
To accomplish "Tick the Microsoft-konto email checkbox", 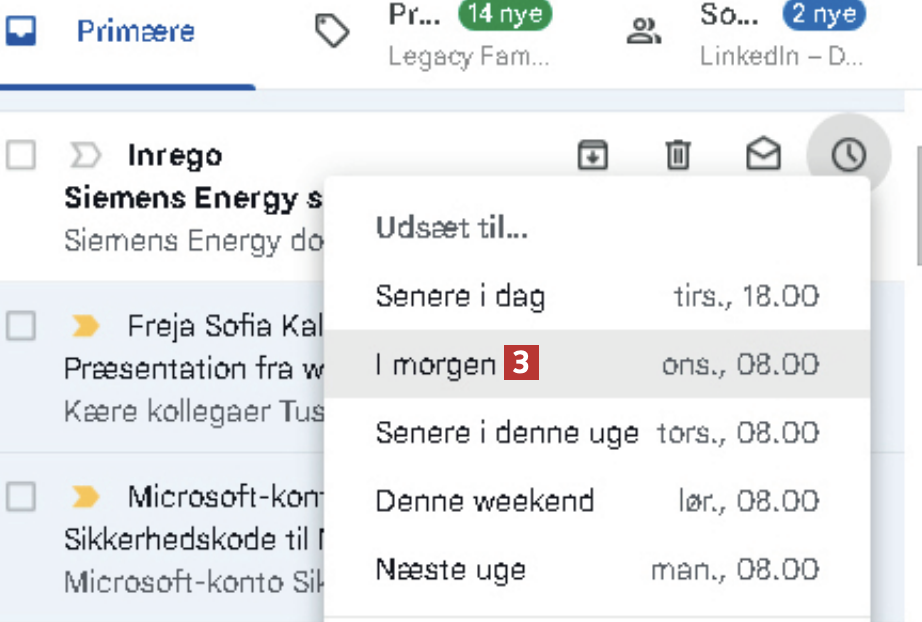I will click(22, 495).
